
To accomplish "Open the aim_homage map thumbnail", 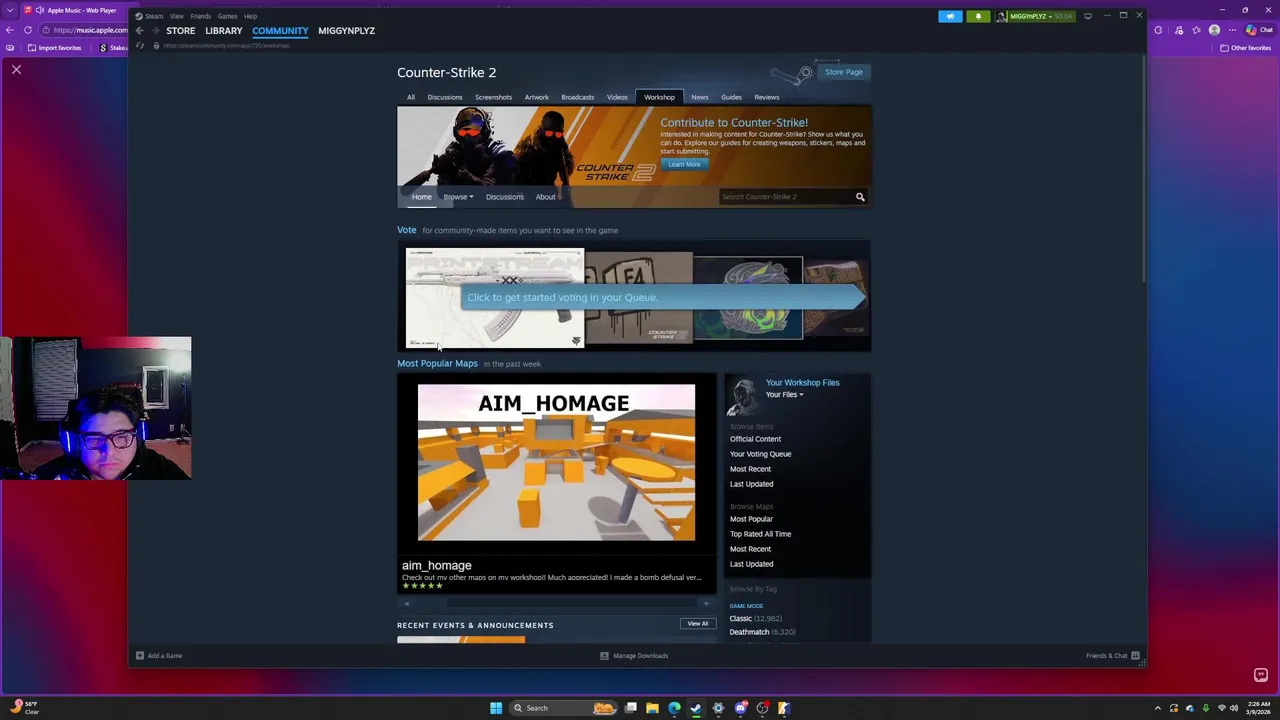I will (556, 462).
